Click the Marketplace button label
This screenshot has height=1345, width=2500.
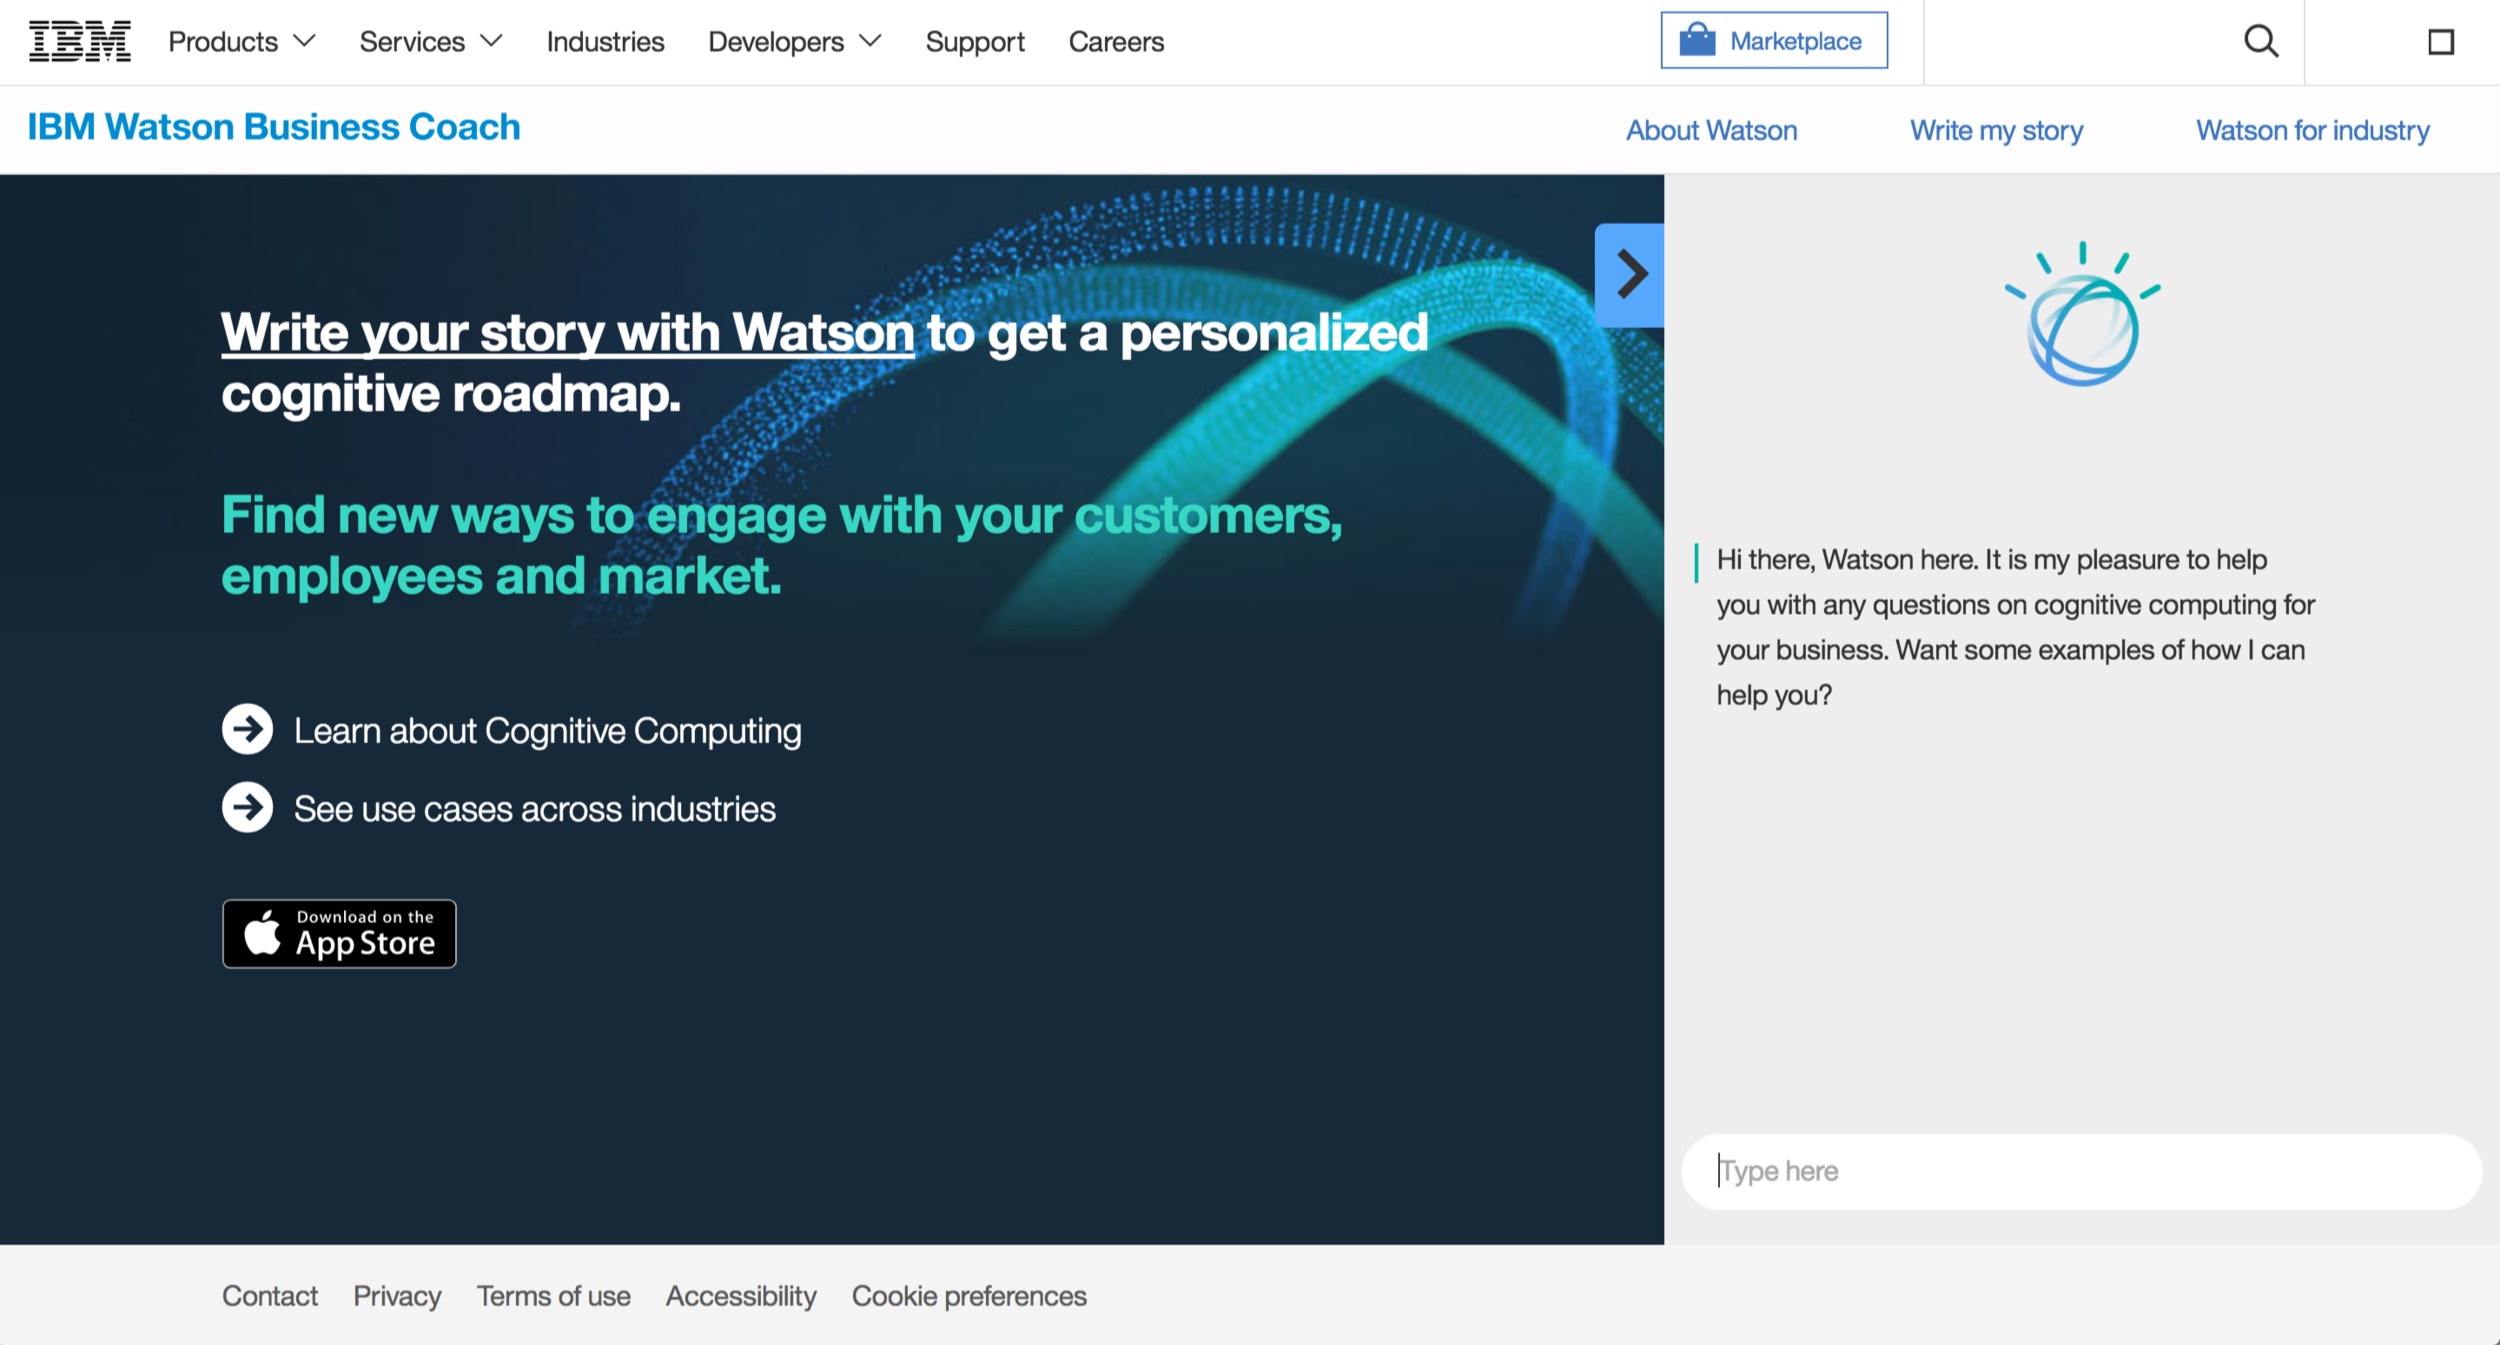[1795, 41]
